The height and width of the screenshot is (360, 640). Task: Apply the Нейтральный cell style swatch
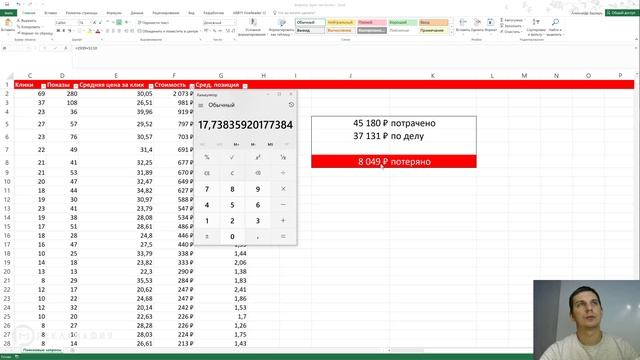pos(340,22)
